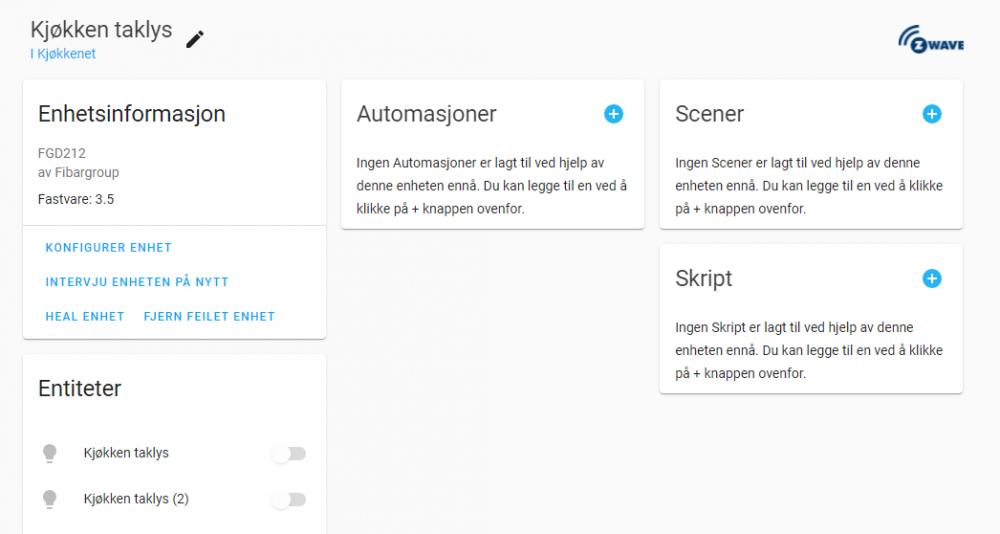
Task: Click the Heal enhet button
Action: pyautogui.click(x=85, y=317)
